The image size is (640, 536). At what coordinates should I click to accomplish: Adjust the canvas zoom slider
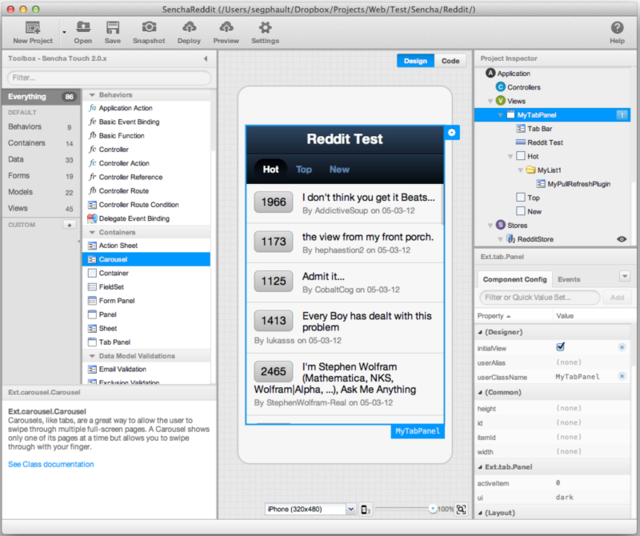(433, 509)
